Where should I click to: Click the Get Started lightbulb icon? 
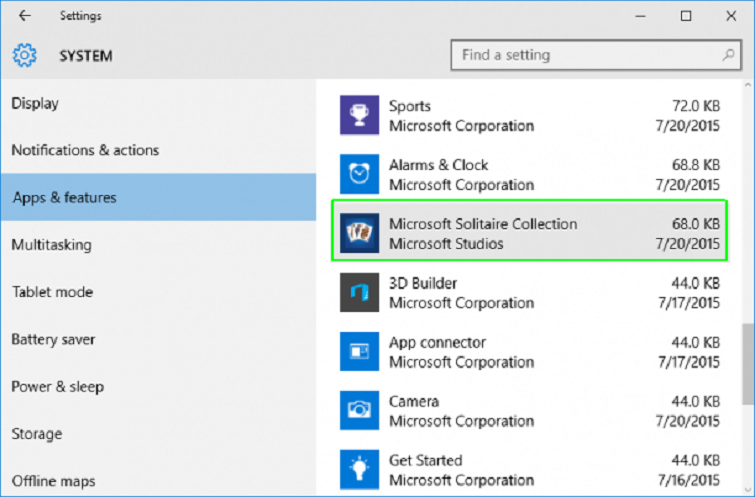tap(359, 469)
